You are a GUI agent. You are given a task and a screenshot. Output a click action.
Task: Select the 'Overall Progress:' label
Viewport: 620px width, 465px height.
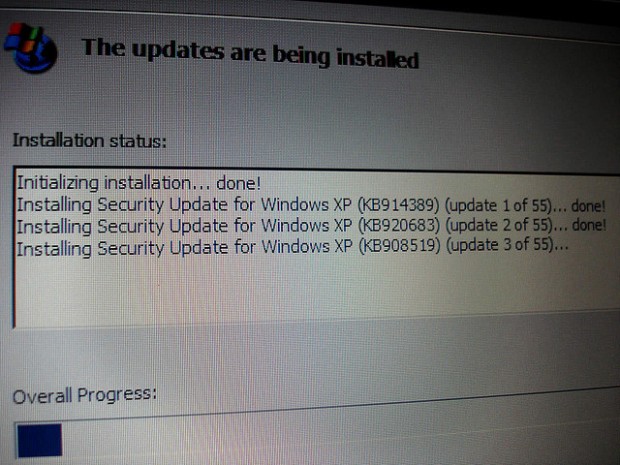click(85, 395)
